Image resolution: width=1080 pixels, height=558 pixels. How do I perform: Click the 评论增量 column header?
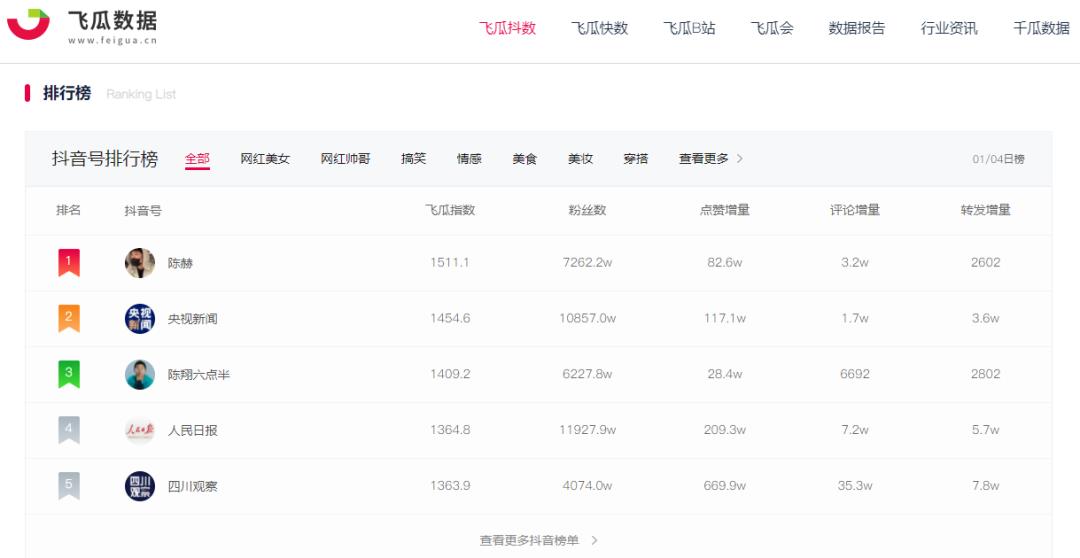(855, 210)
